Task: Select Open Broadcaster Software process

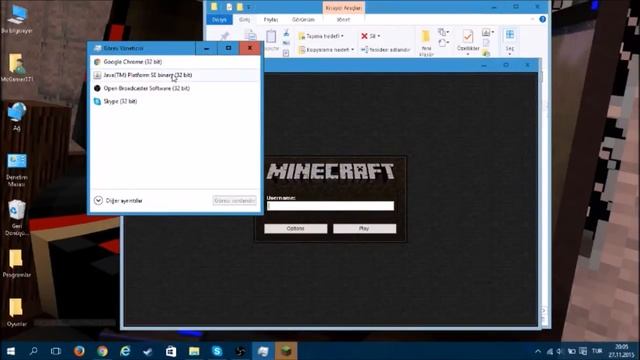Action: pyautogui.click(x=174, y=88)
